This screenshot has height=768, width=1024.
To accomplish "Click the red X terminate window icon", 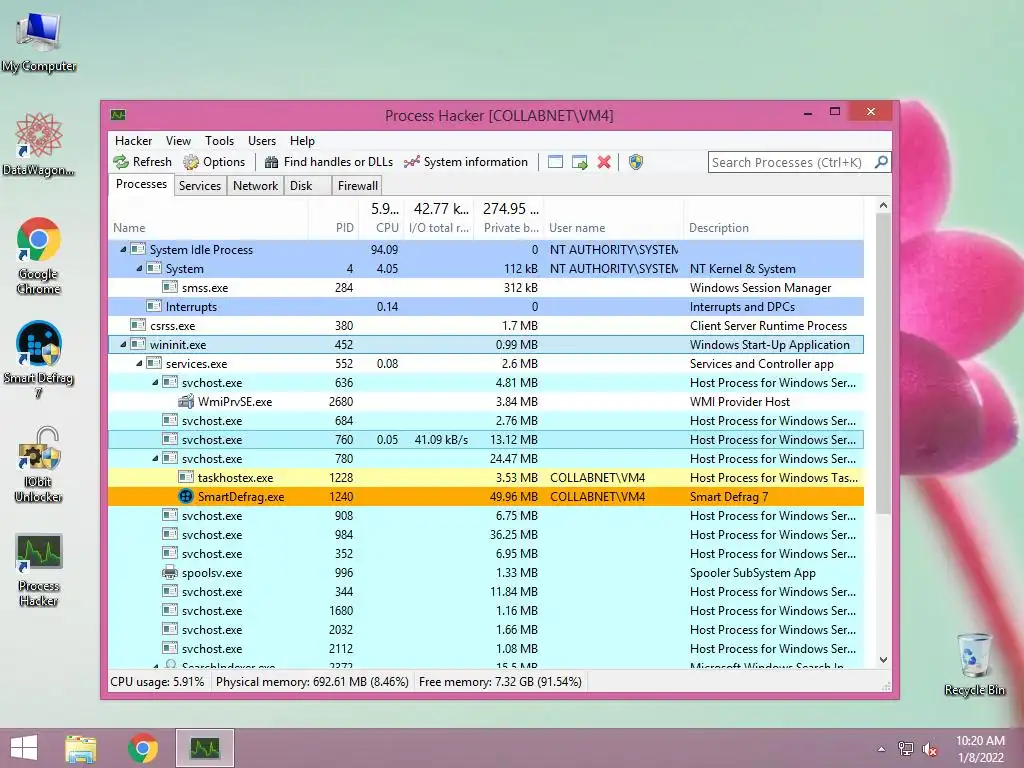I will [604, 162].
